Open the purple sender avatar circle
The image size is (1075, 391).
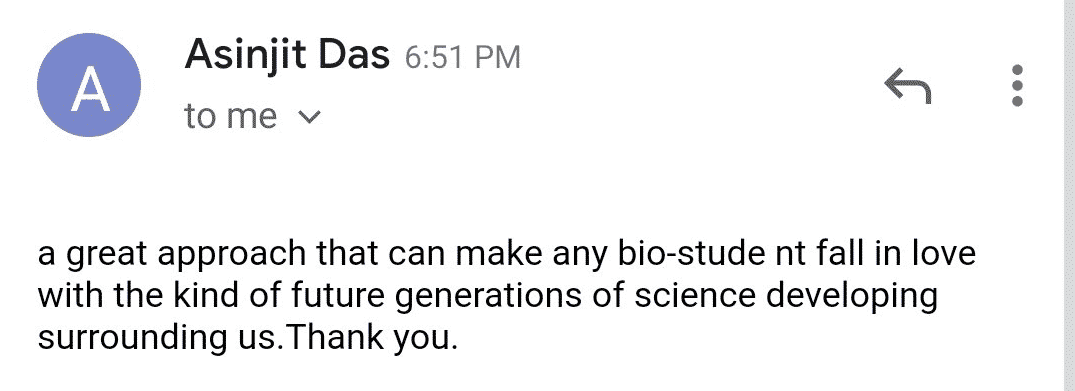point(89,85)
